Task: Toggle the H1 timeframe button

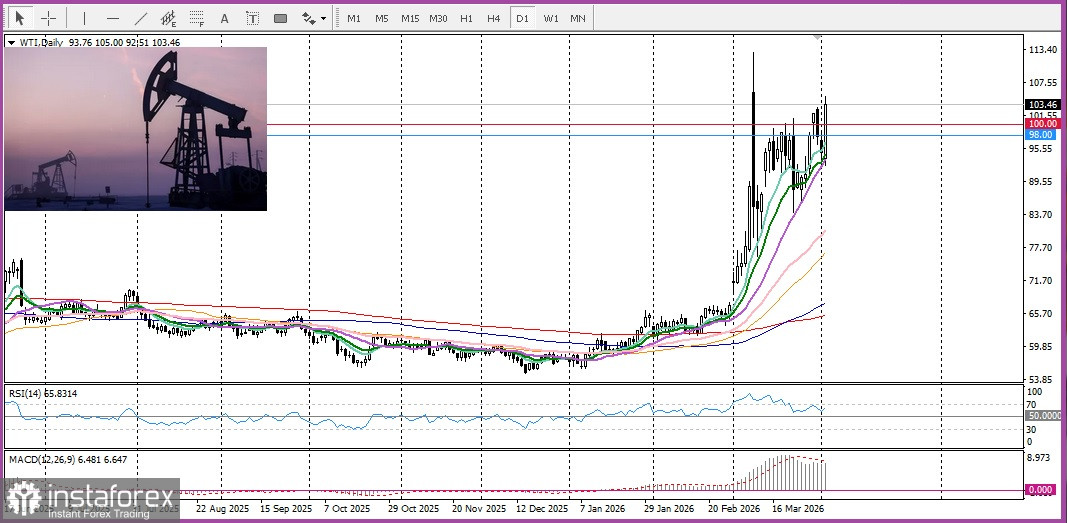Action: tap(466, 18)
